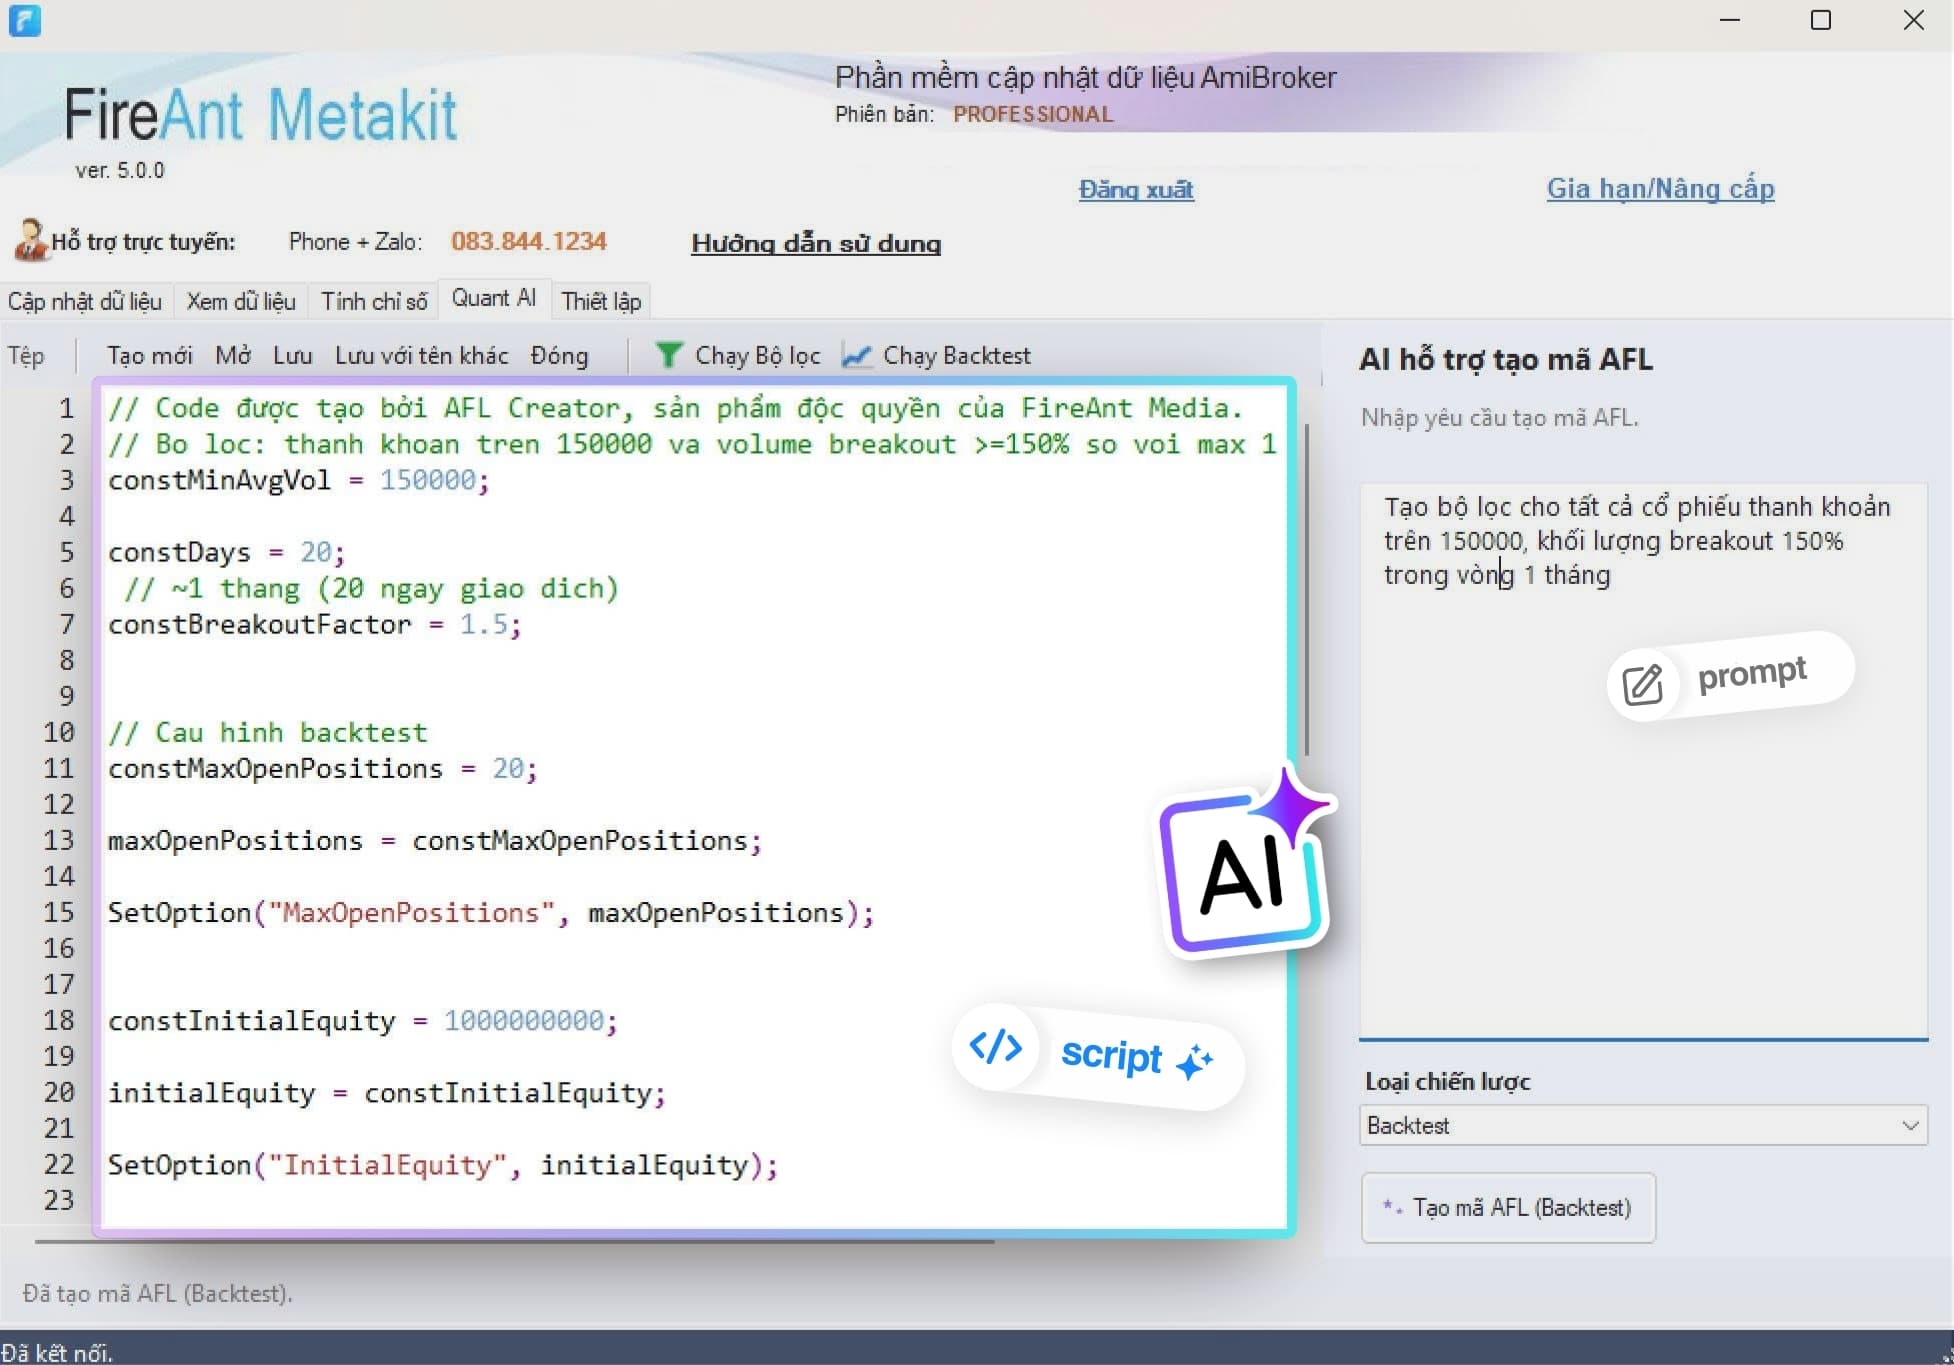The width and height of the screenshot is (1954, 1365).
Task: Click the Đăng xuất link
Action: pos(1135,190)
